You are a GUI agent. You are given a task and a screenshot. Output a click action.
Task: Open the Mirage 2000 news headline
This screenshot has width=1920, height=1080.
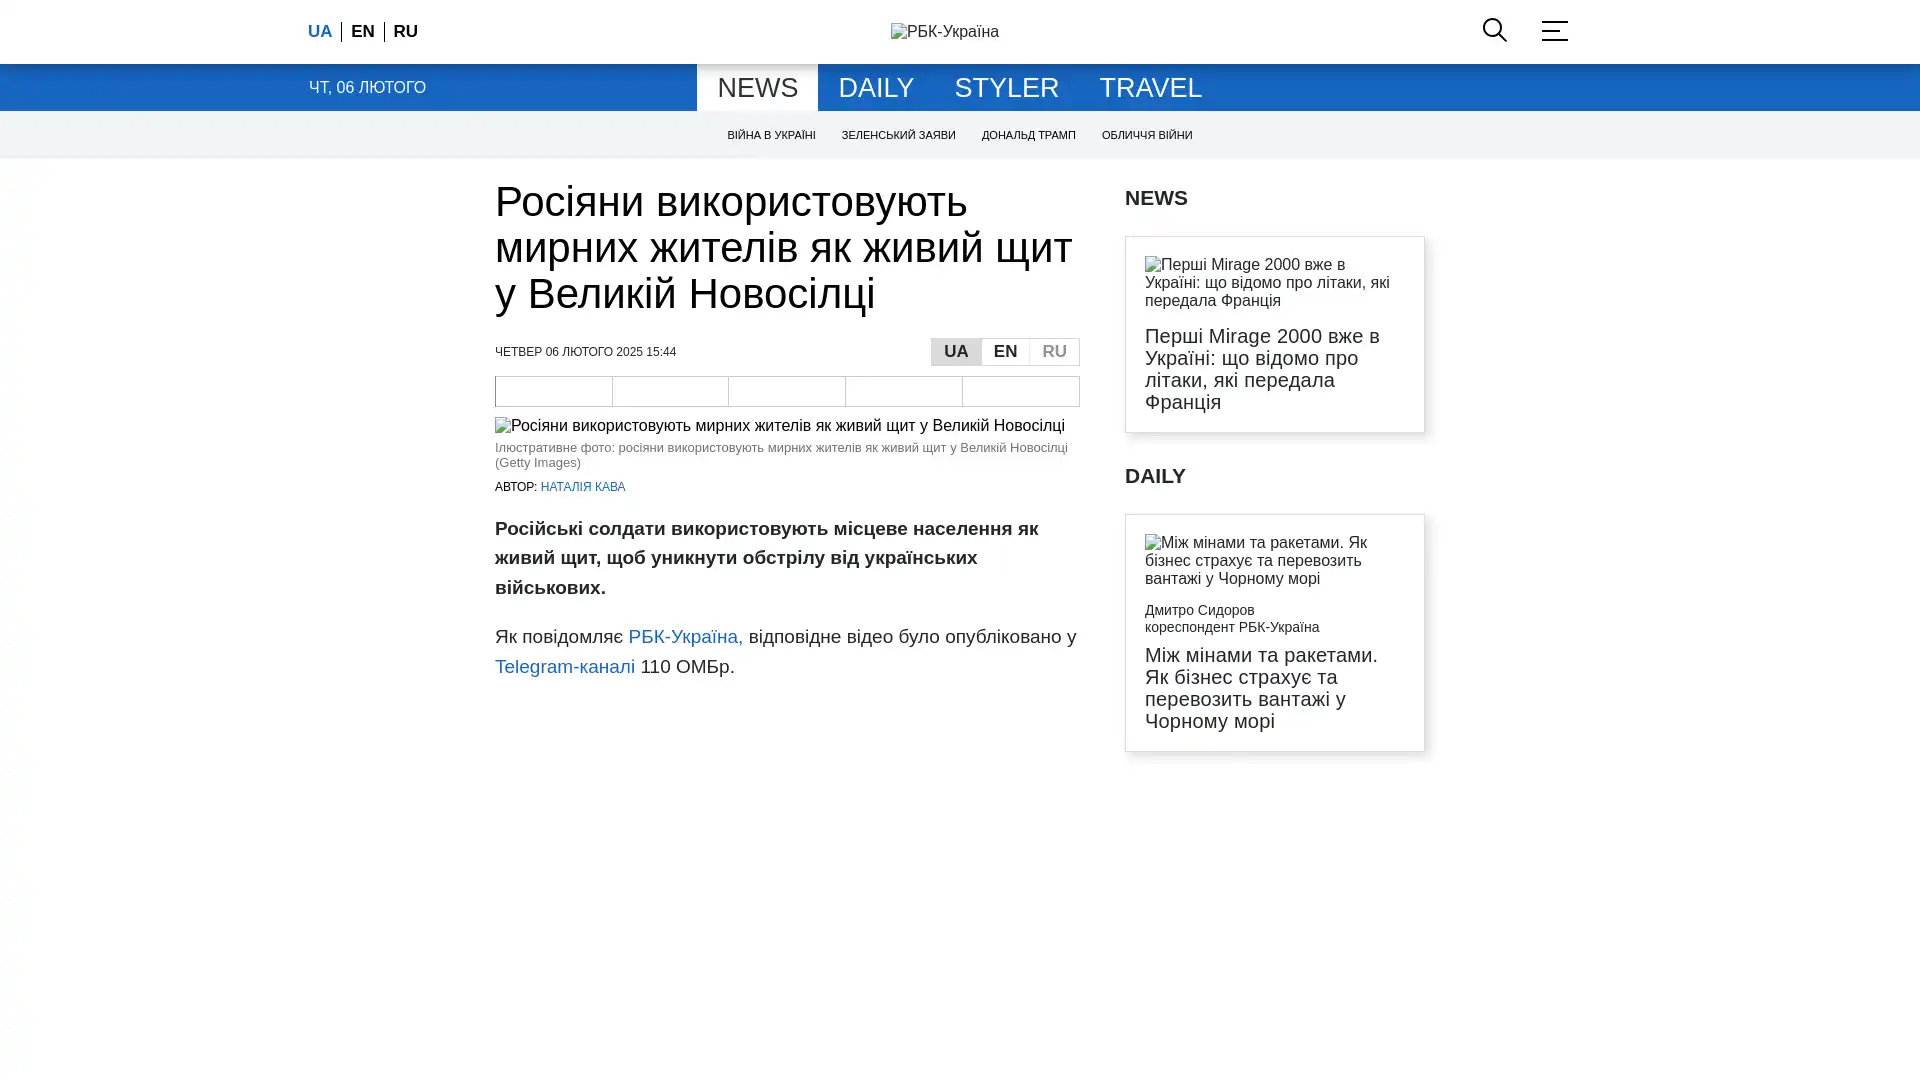pos(1261,369)
